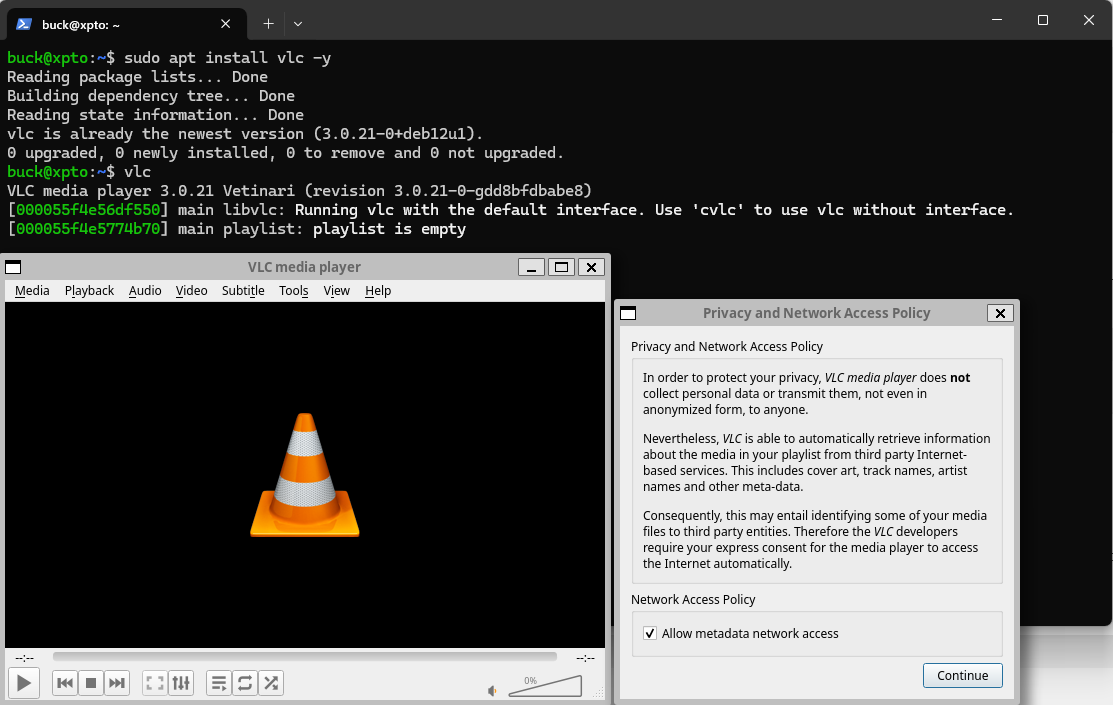Show the playlist view

tap(219, 683)
